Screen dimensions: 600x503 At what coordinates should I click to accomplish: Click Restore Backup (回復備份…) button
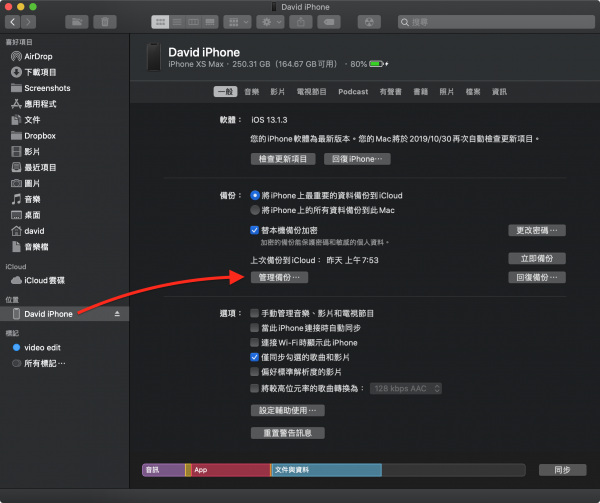coord(537,277)
